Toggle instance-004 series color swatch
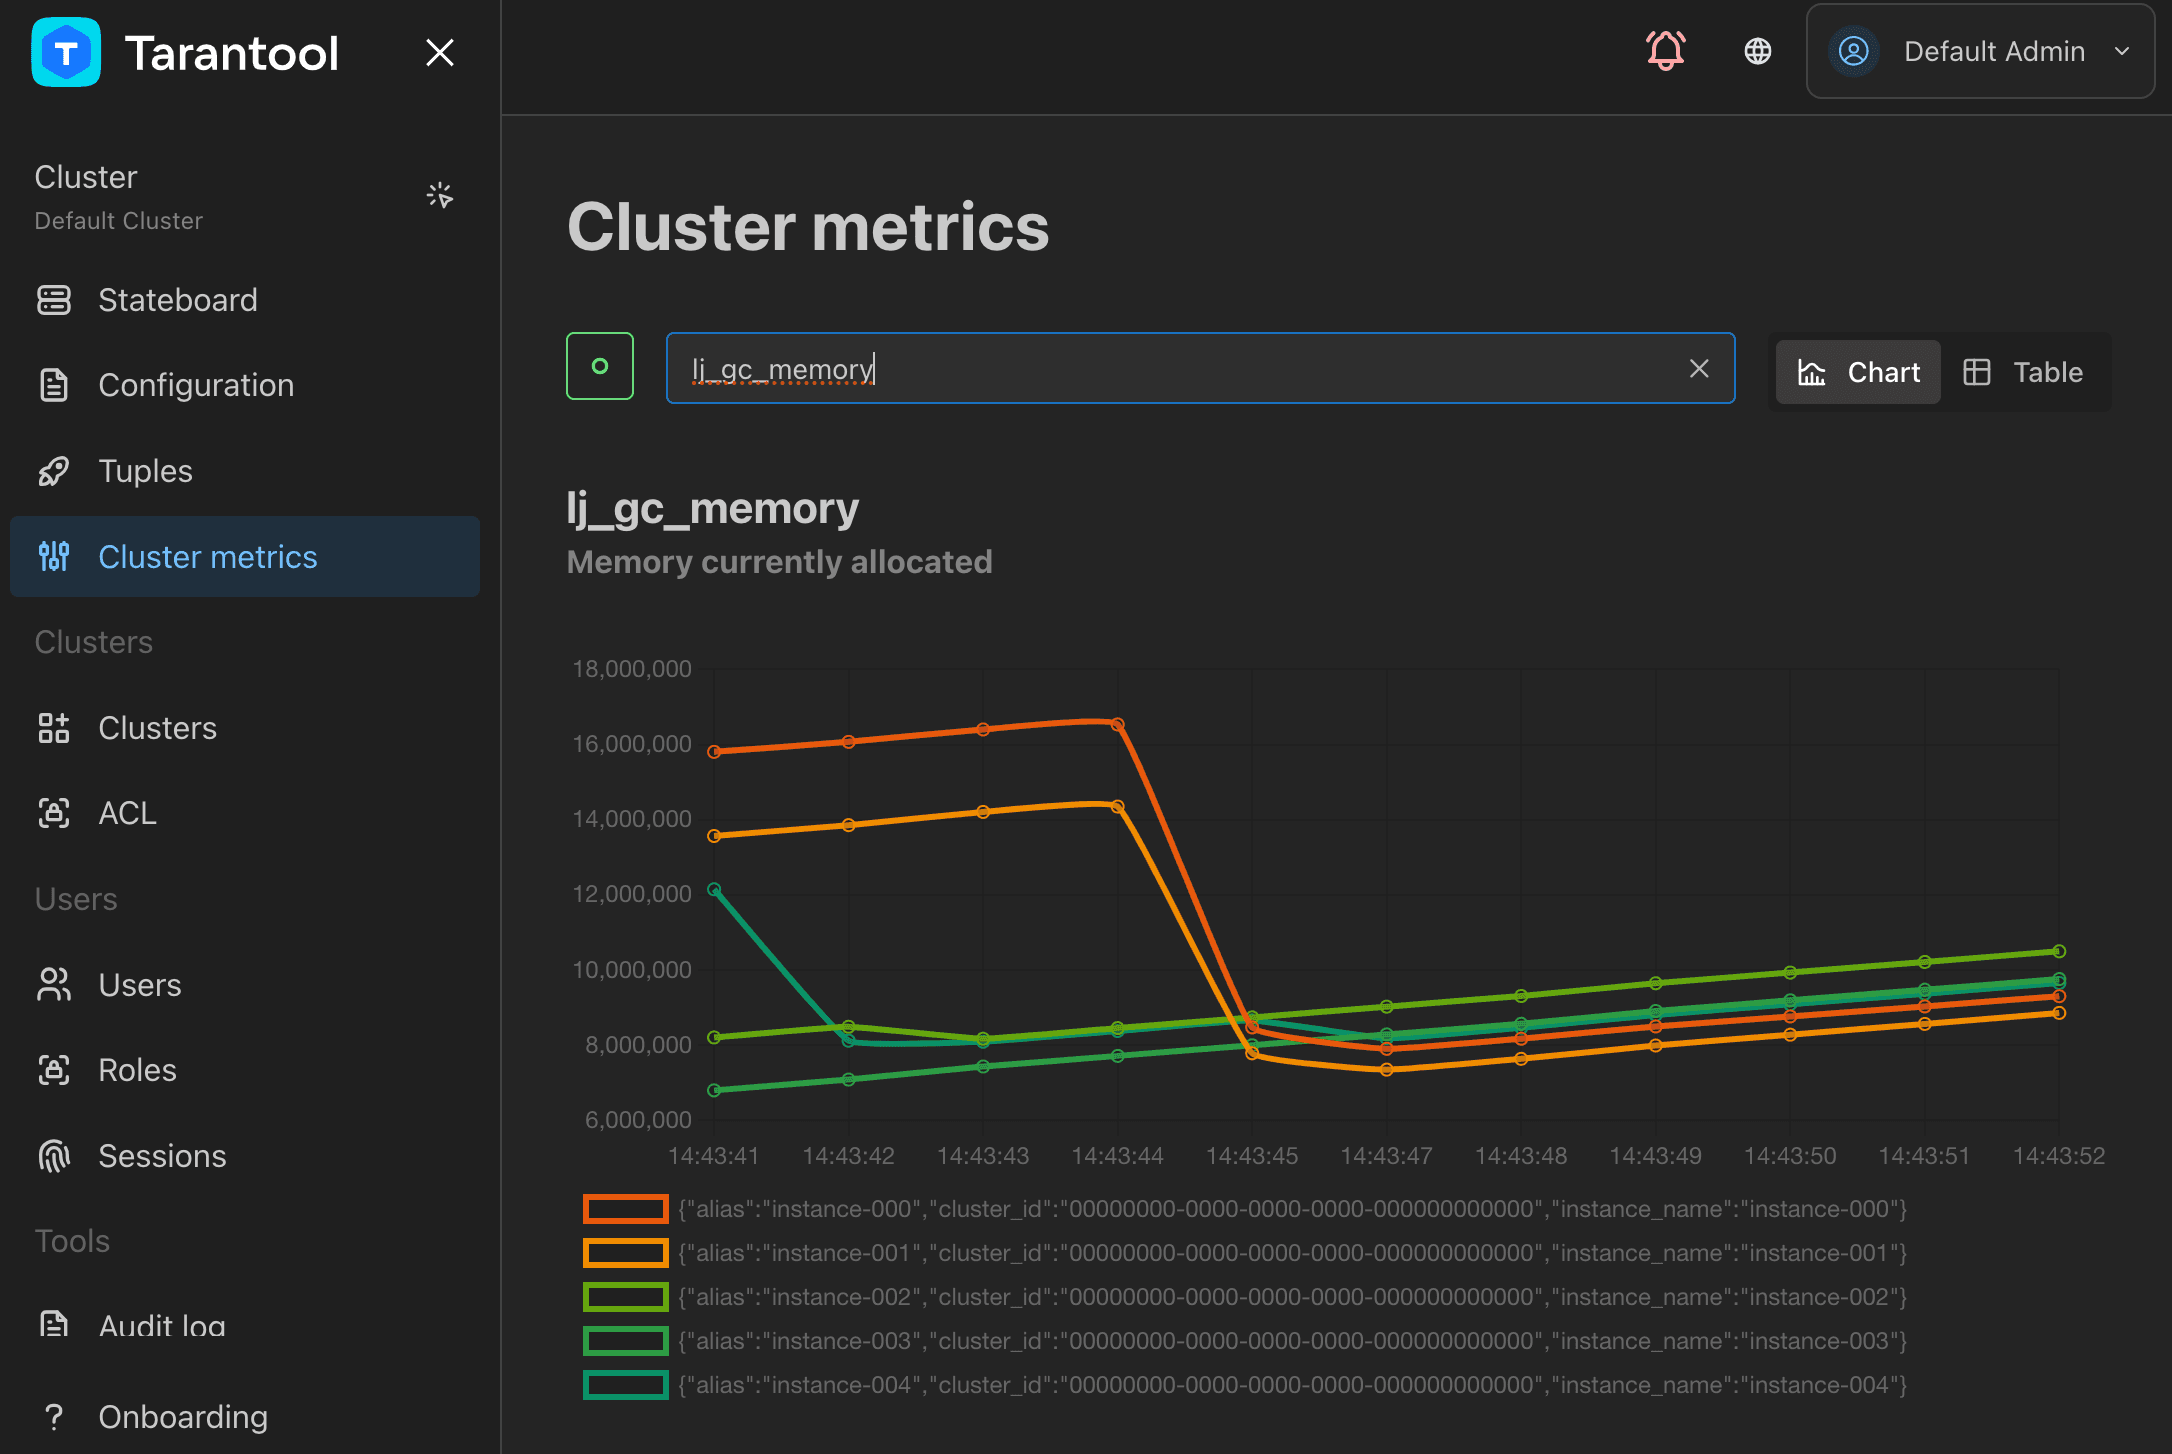The image size is (2172, 1454). pos(626,1385)
